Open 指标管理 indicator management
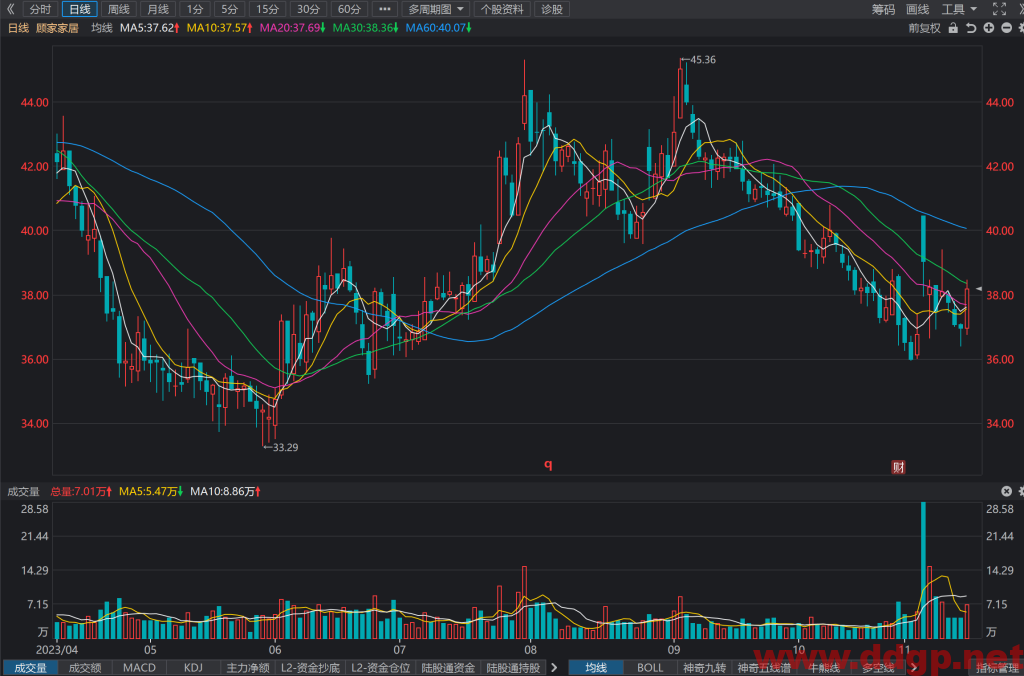The image size is (1024, 676). coord(999,668)
